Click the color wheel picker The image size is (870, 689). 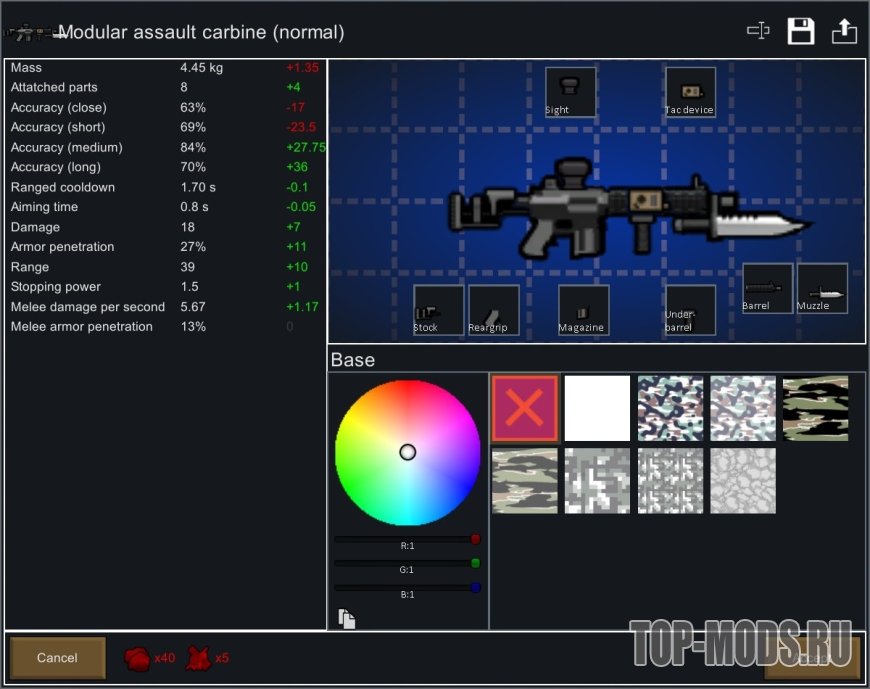[407, 452]
